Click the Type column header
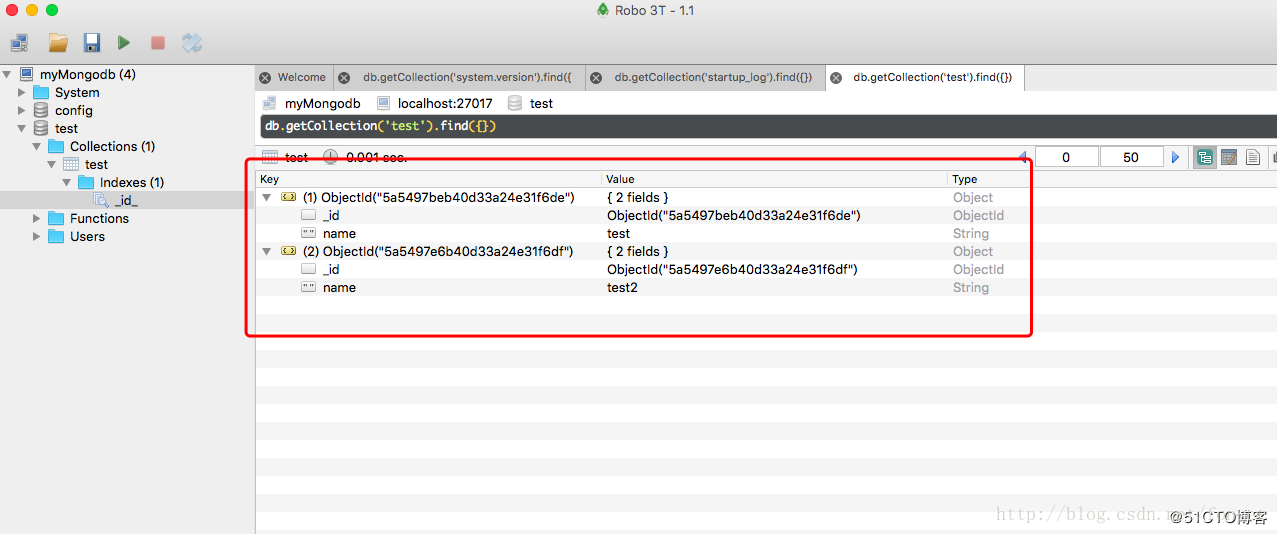 988,179
